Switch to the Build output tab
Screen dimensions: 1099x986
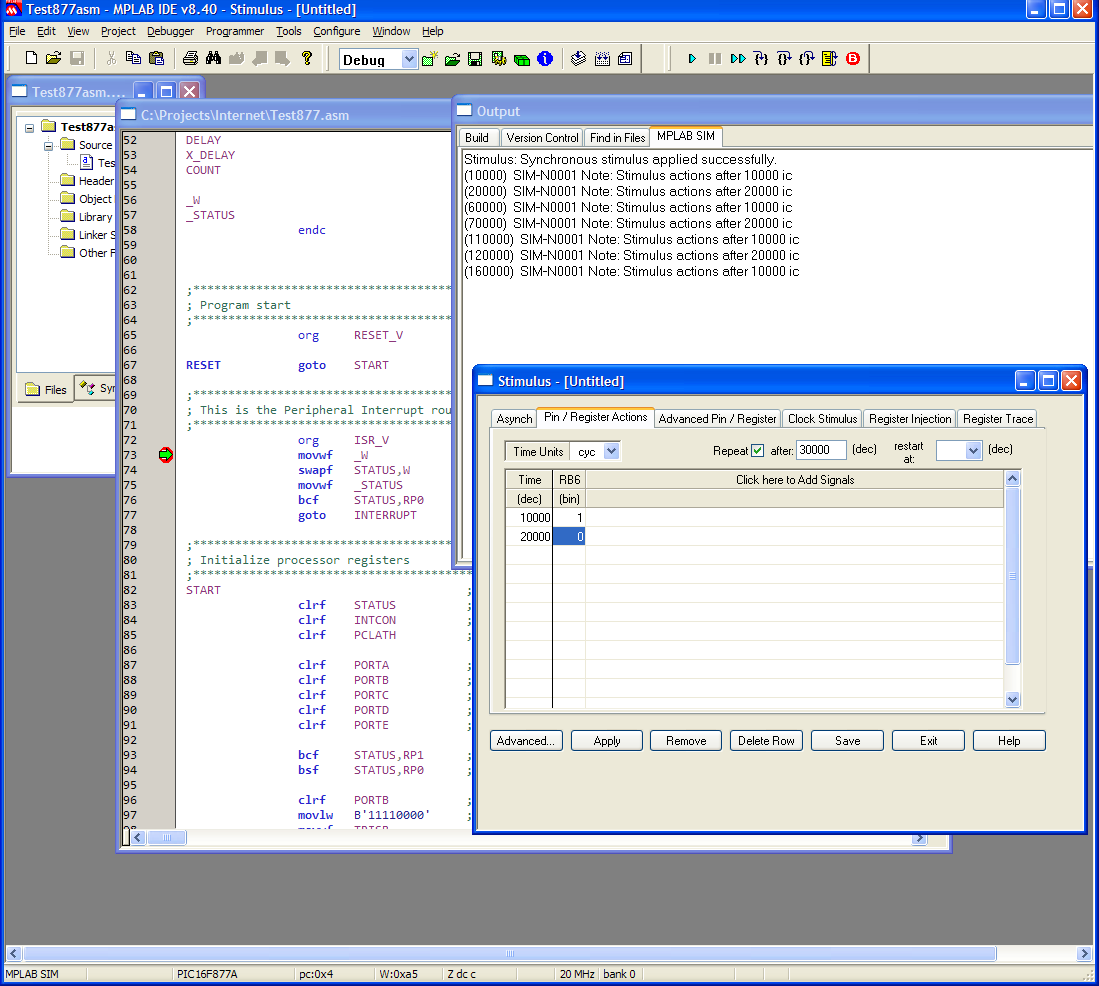coord(477,137)
